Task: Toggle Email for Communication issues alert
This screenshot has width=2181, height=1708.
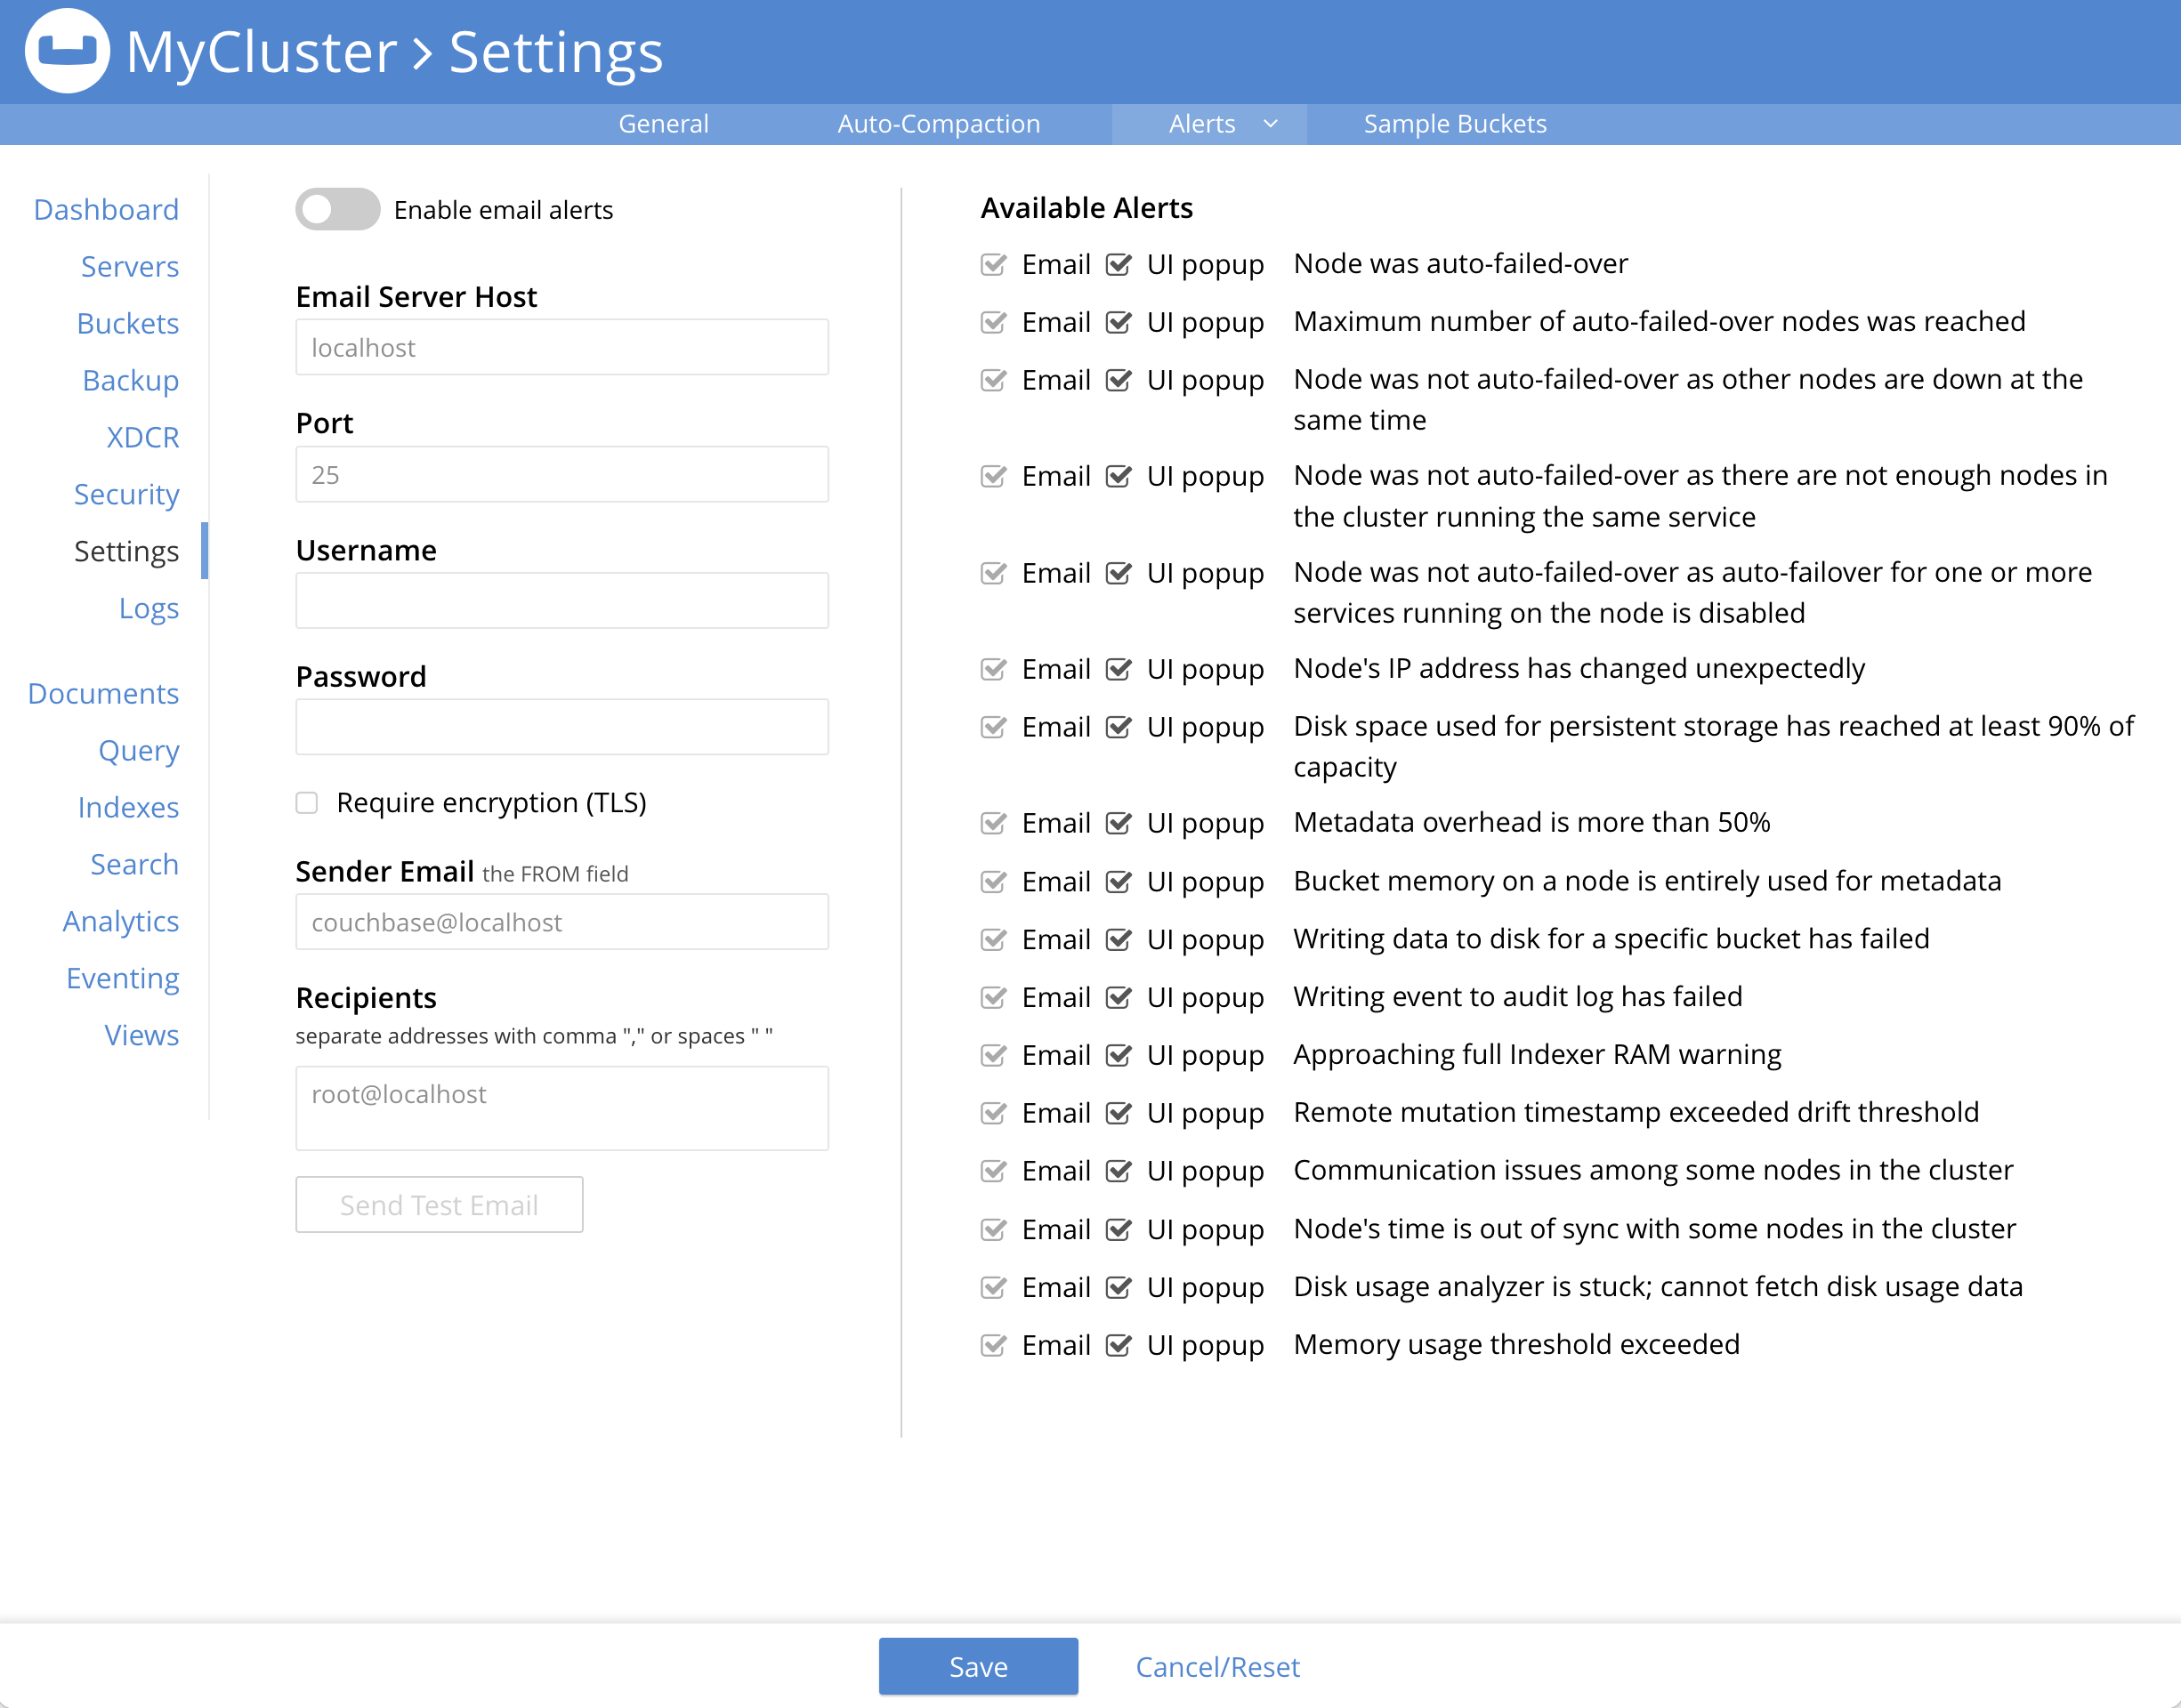Action: 994,1172
